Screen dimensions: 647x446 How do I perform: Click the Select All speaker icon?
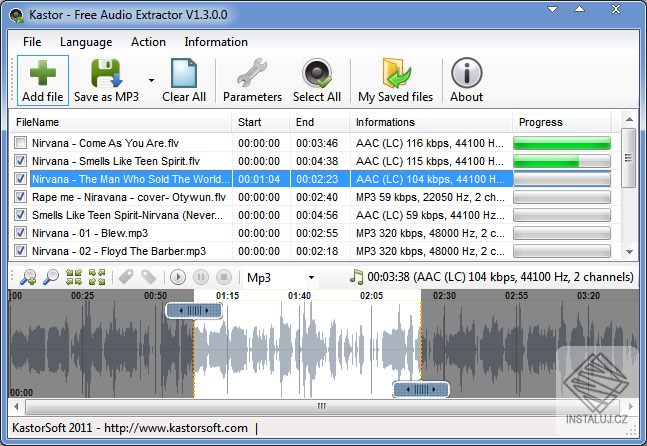click(x=316, y=73)
